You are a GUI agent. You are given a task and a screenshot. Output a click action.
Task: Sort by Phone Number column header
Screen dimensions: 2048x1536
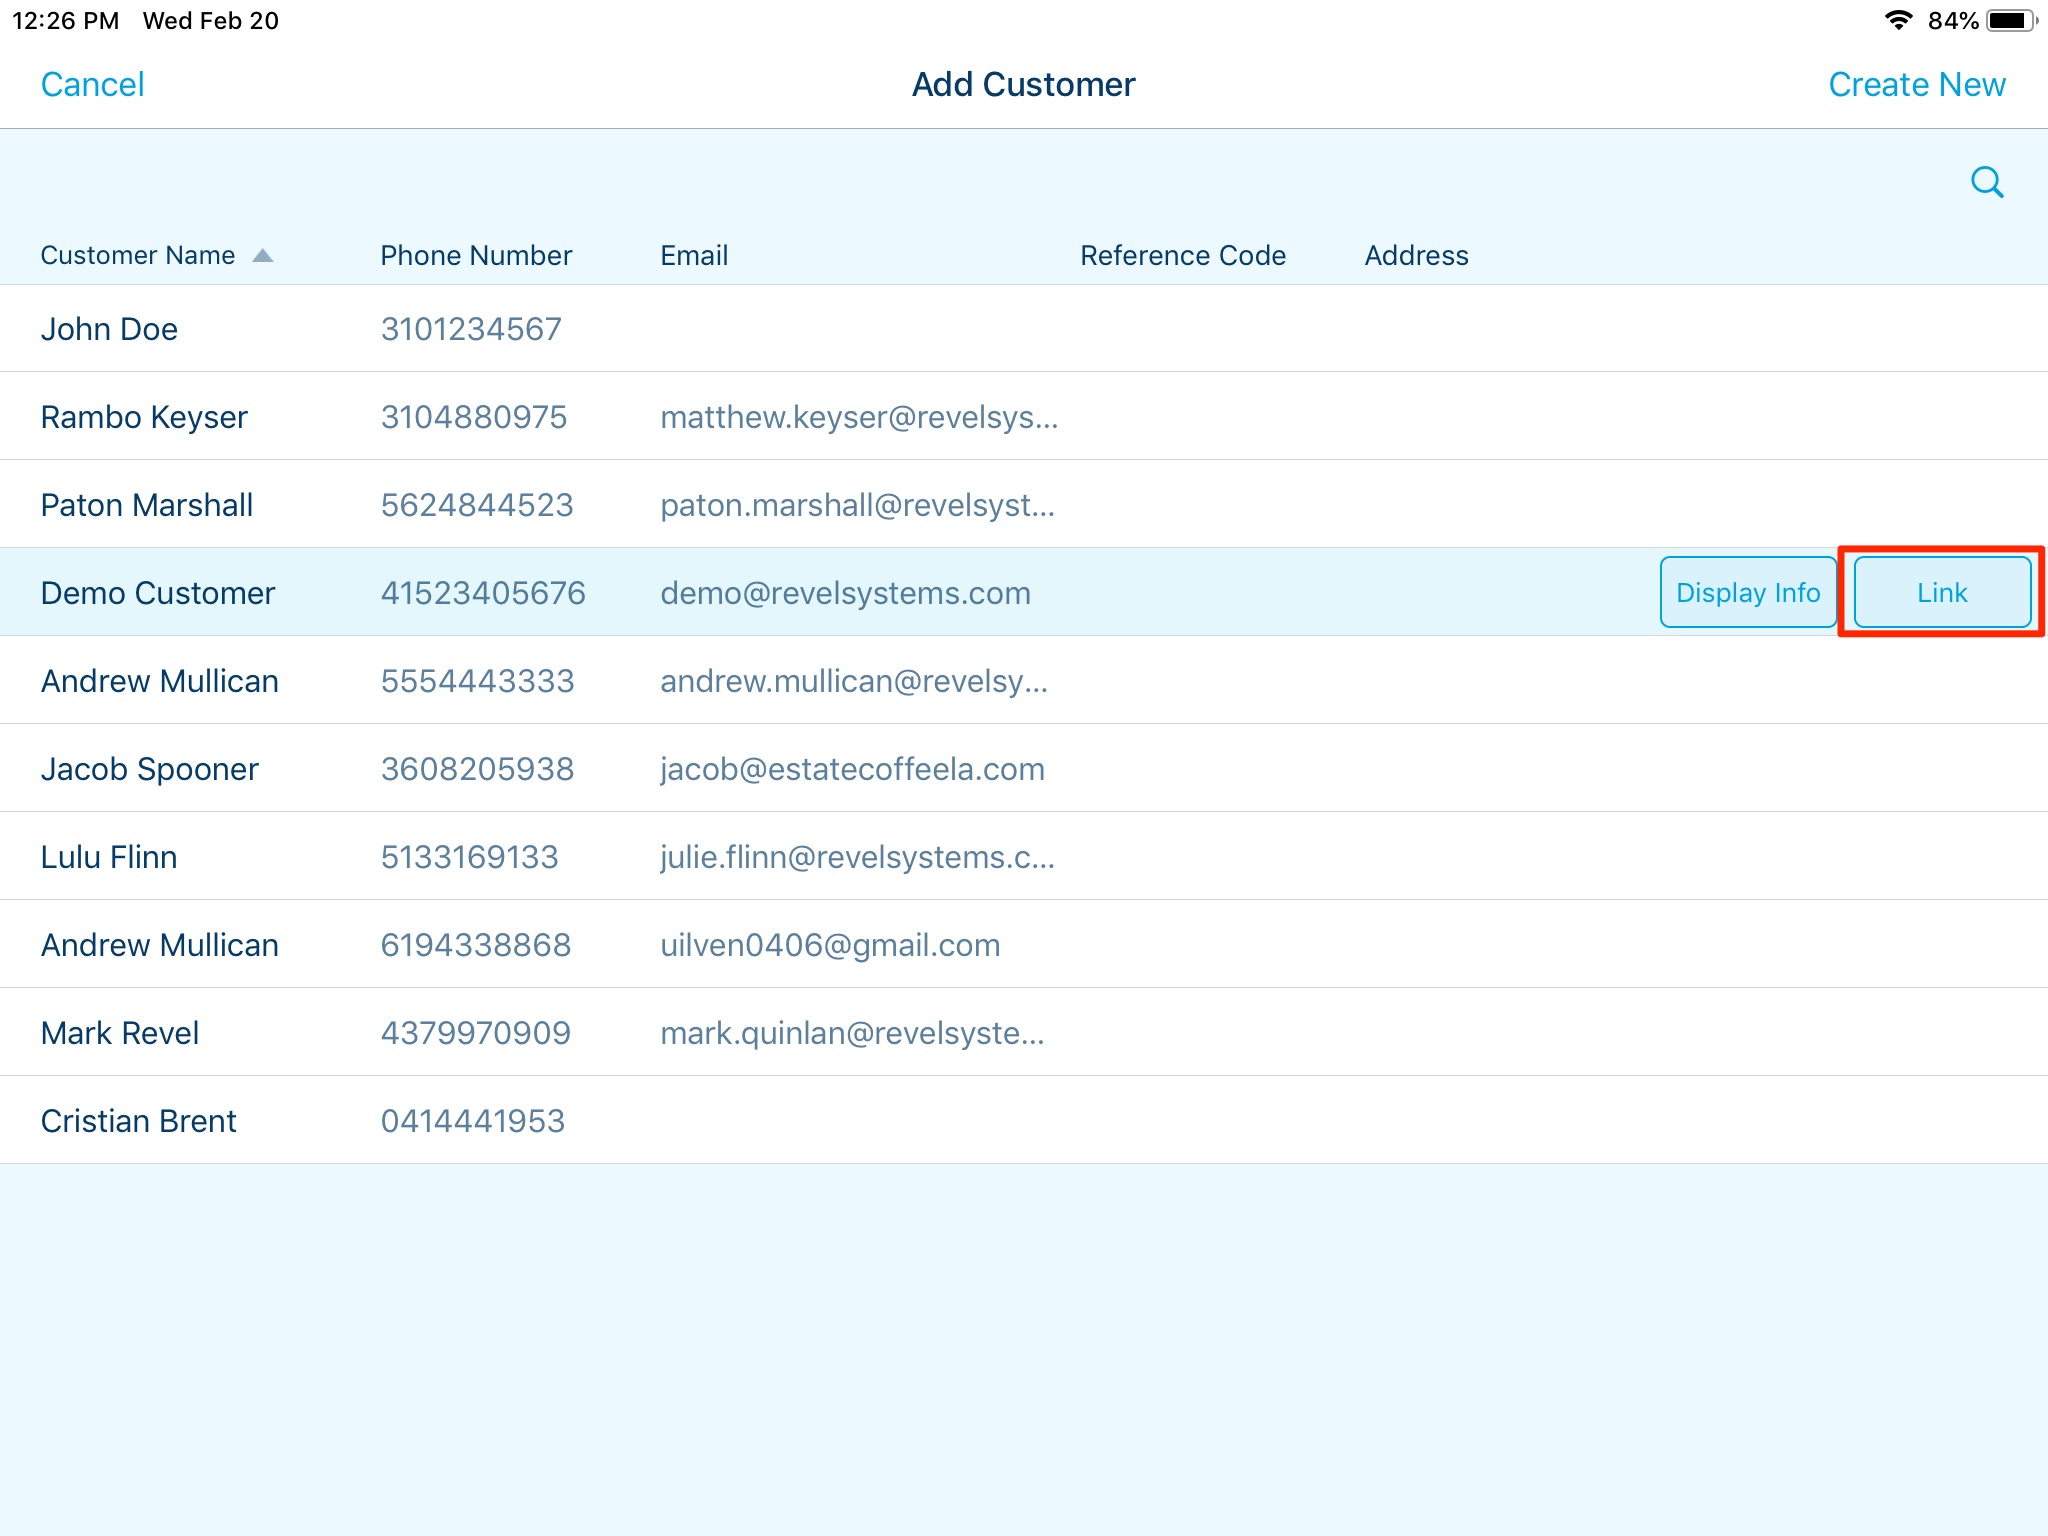pyautogui.click(x=476, y=256)
